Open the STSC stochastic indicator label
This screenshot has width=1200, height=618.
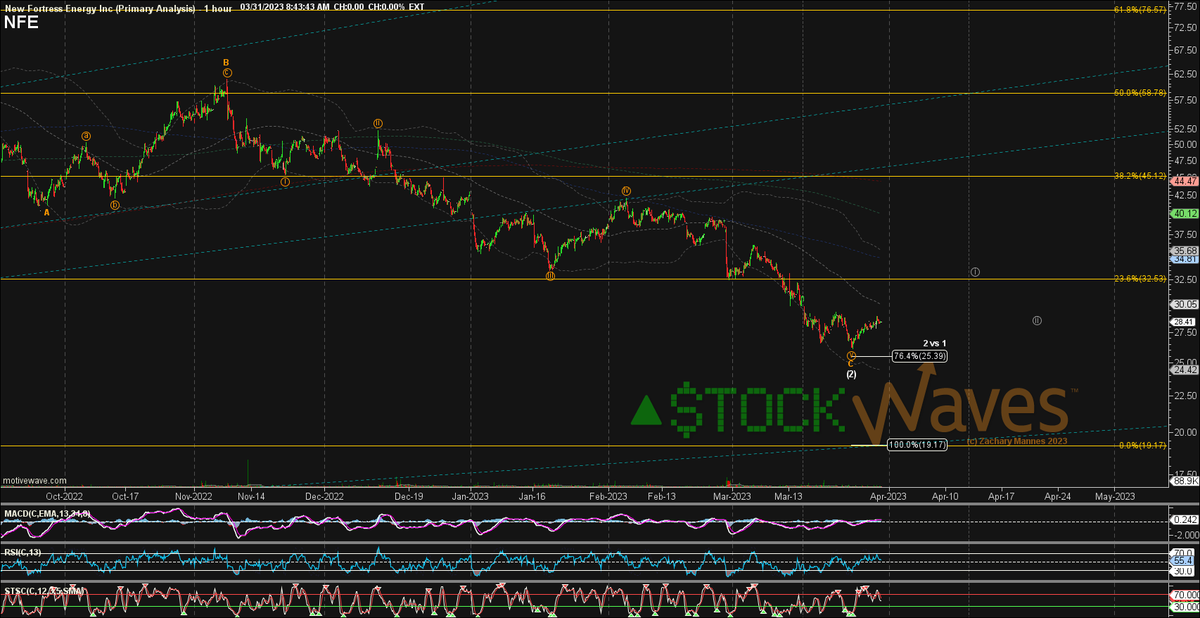tap(43, 592)
